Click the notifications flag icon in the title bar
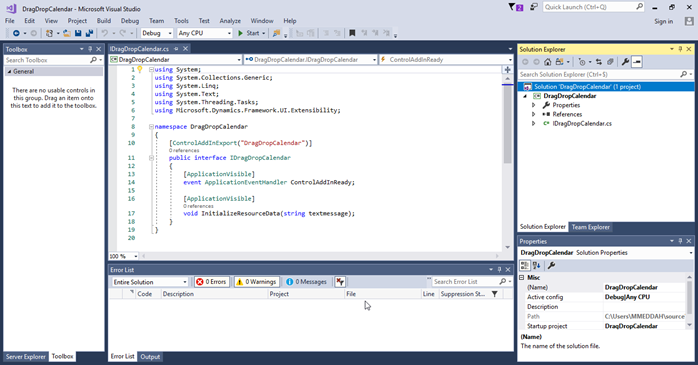The image size is (698, 365). [515, 7]
